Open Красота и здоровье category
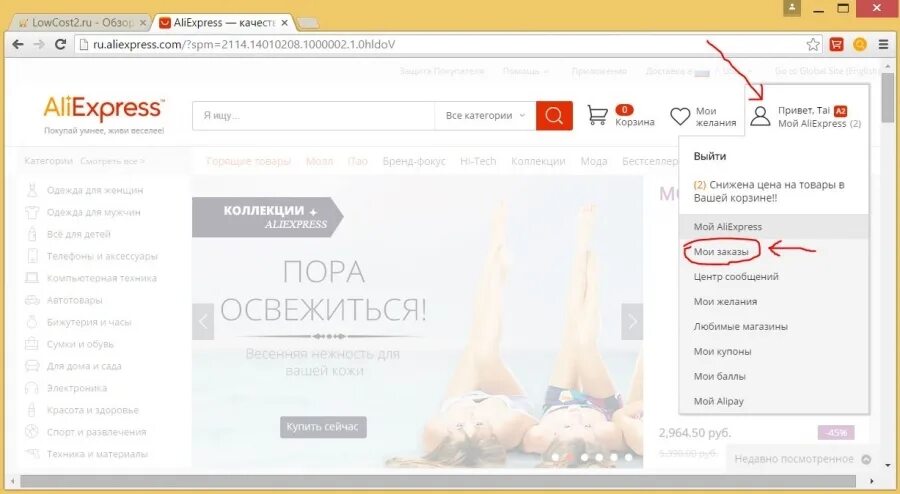This screenshot has width=900, height=494. 93,410
